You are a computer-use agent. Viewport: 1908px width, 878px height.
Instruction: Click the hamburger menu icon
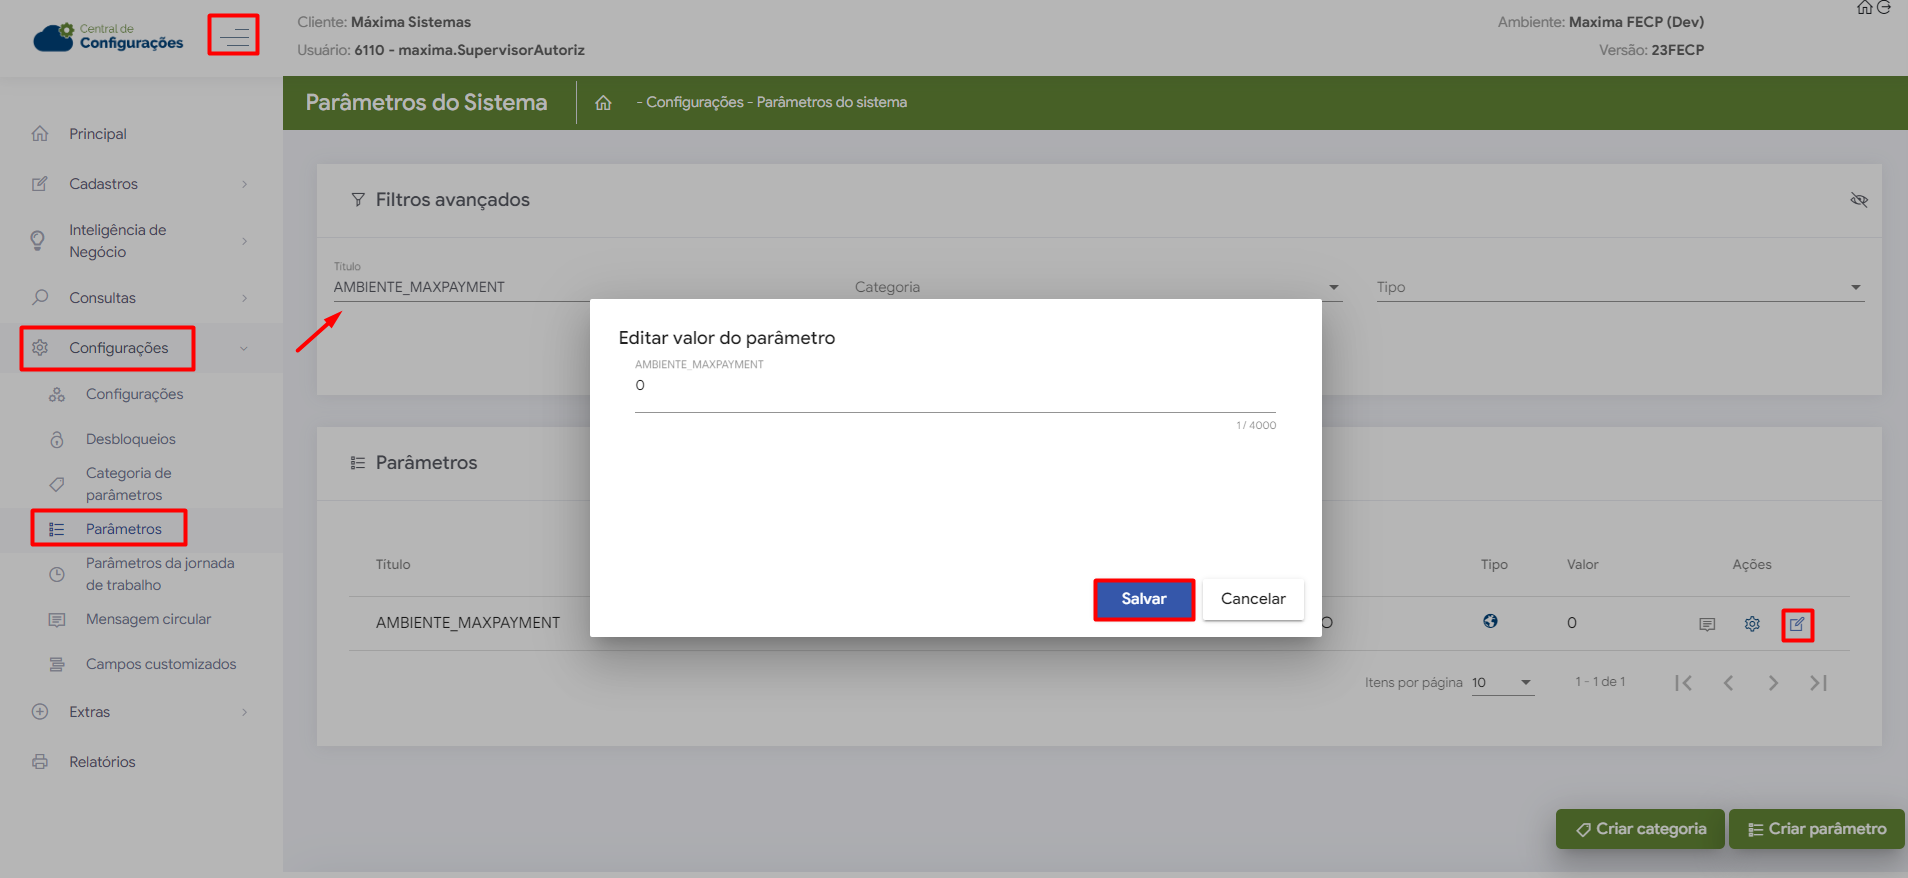pyautogui.click(x=234, y=36)
